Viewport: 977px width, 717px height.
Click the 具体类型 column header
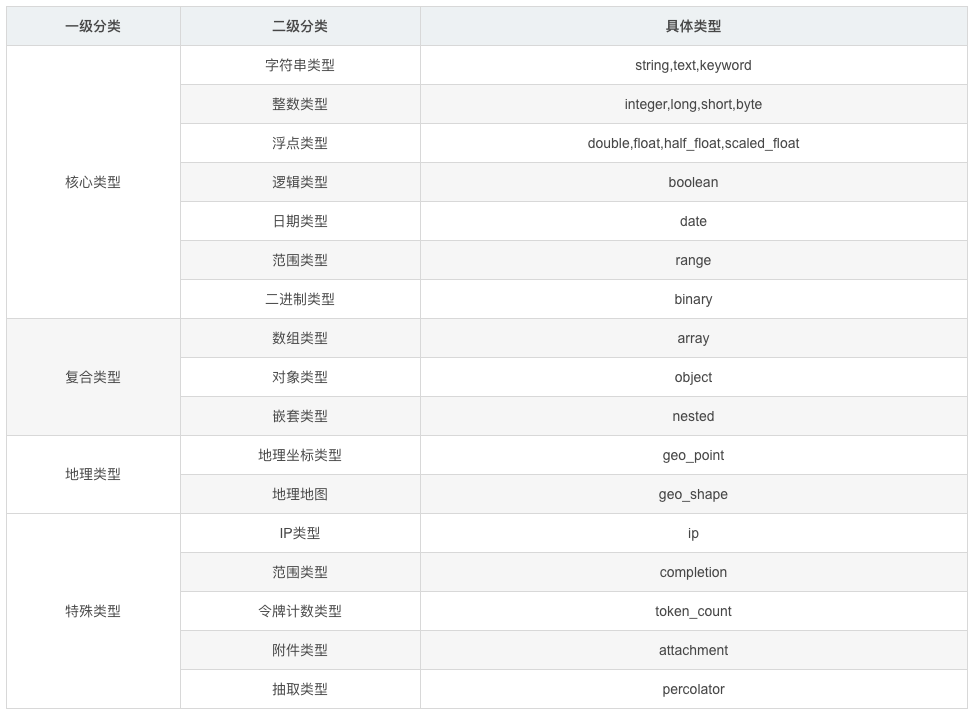tap(693, 27)
